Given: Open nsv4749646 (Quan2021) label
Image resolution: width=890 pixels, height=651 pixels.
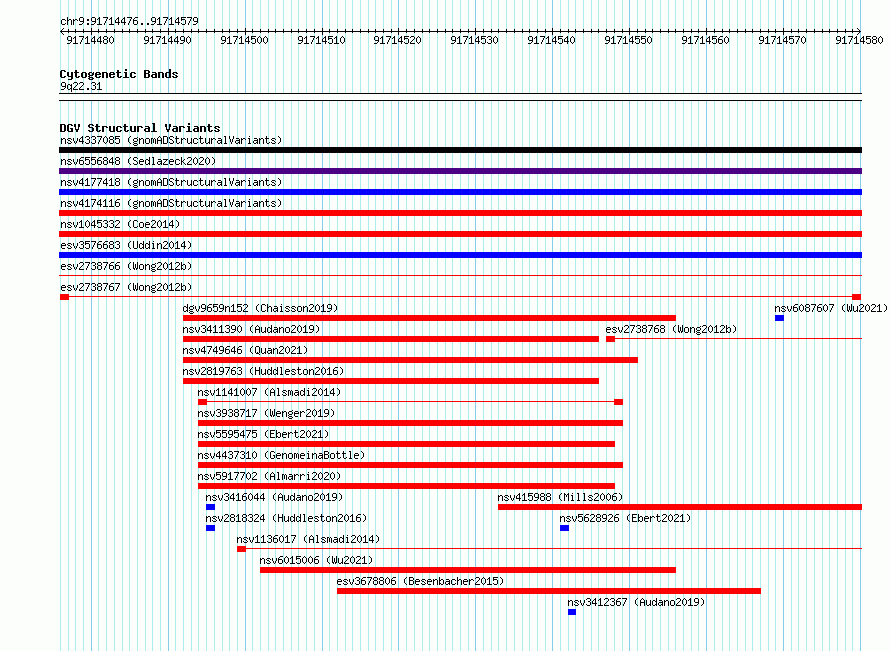Looking at the screenshot, I should pos(245,350).
